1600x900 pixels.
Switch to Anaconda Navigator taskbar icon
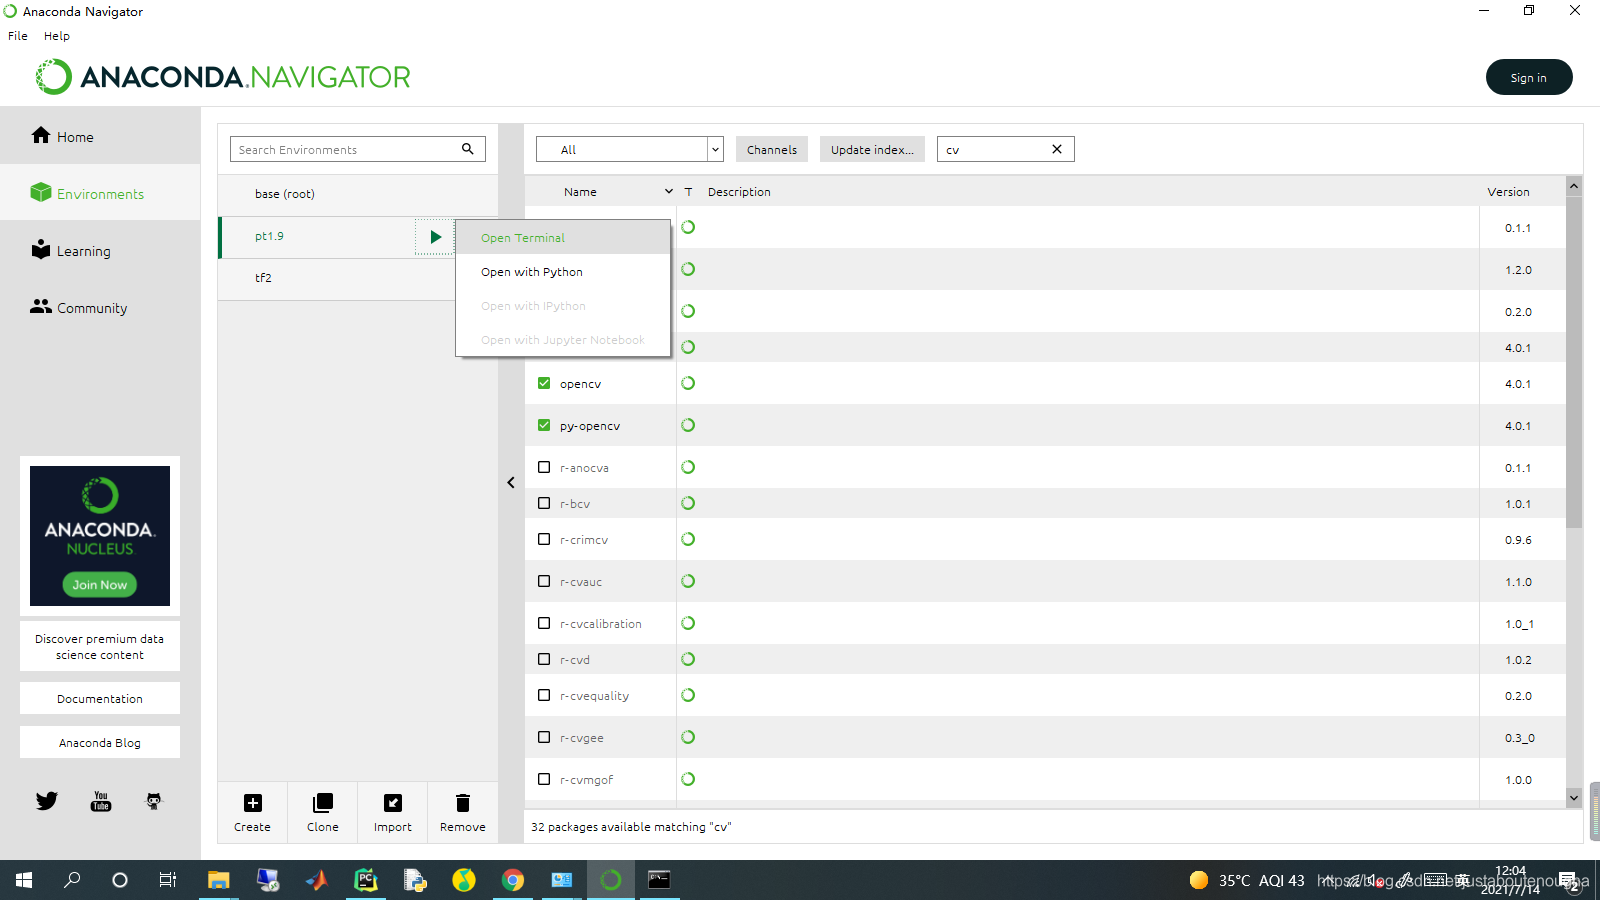[611, 880]
